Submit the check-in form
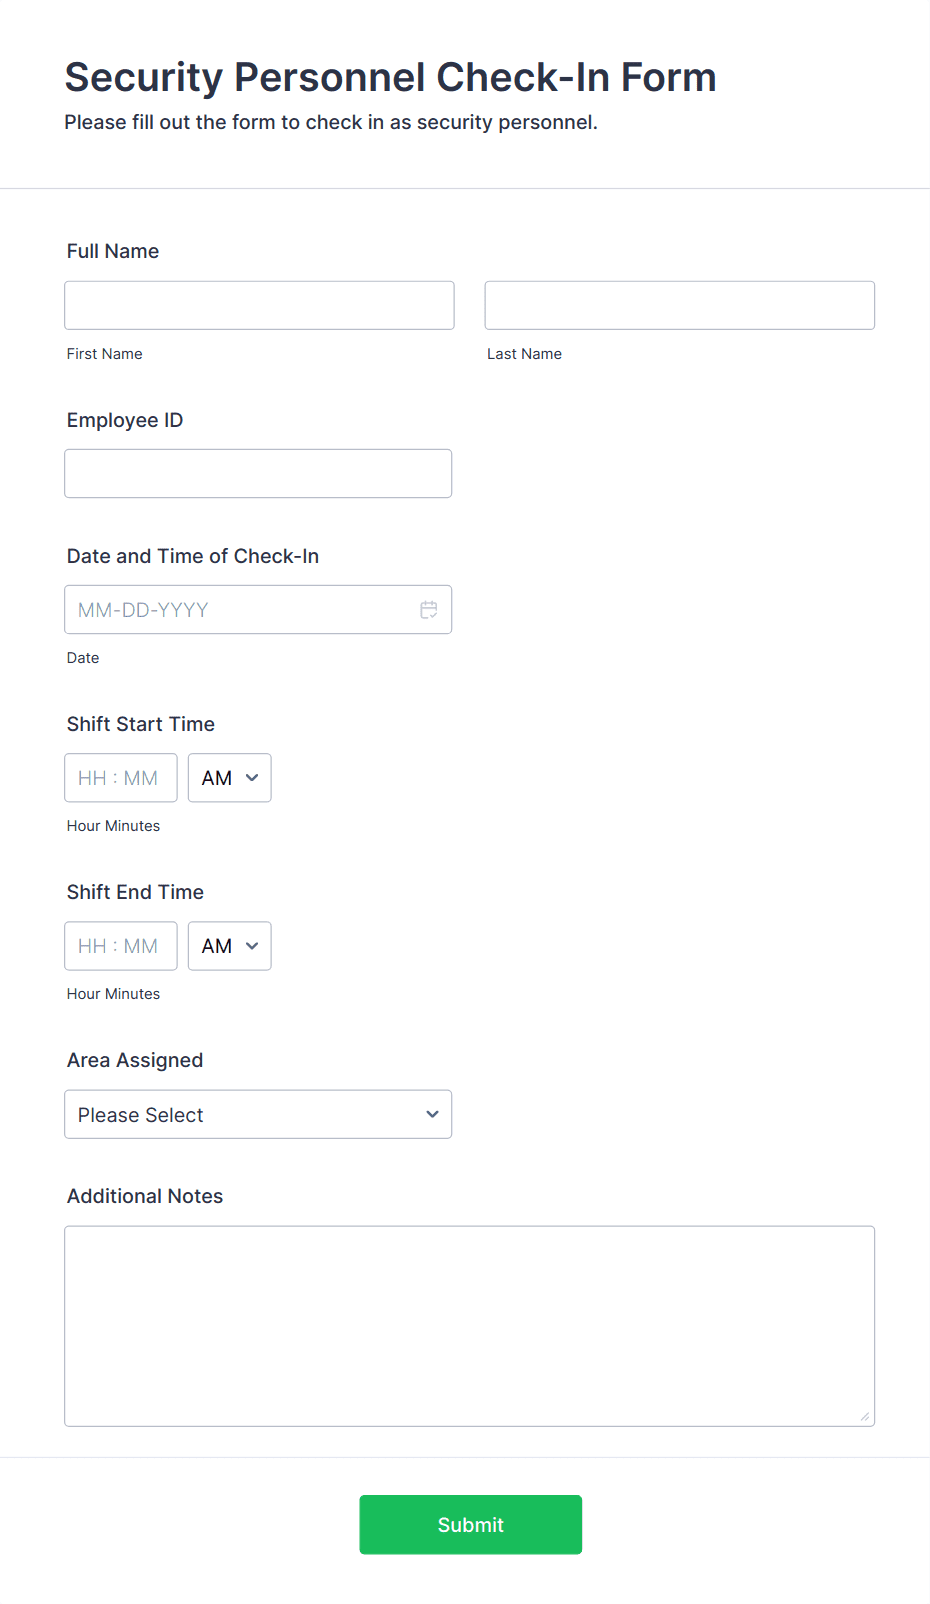 click(x=471, y=1525)
